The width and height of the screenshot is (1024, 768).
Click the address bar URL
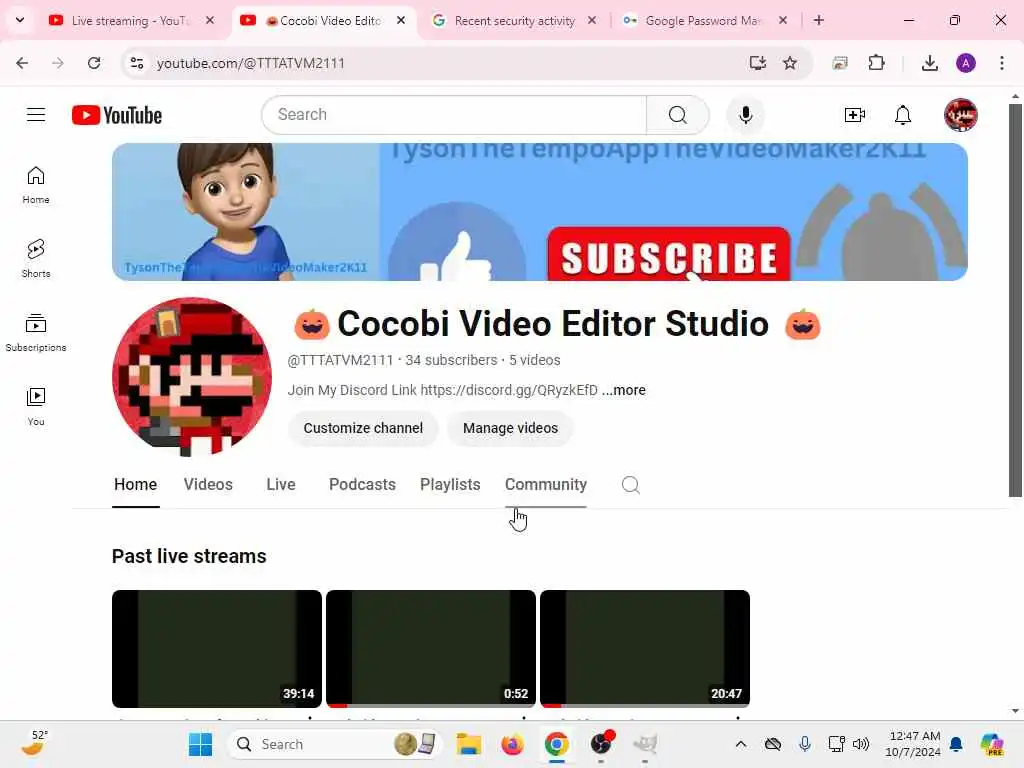click(251, 63)
